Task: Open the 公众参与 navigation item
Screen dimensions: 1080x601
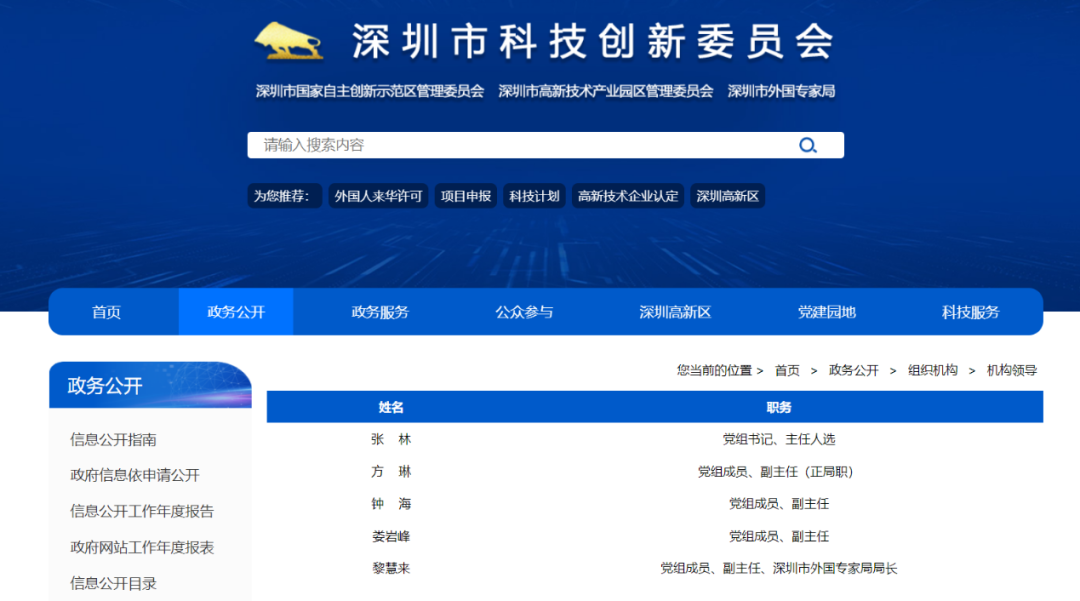Action: tap(524, 312)
